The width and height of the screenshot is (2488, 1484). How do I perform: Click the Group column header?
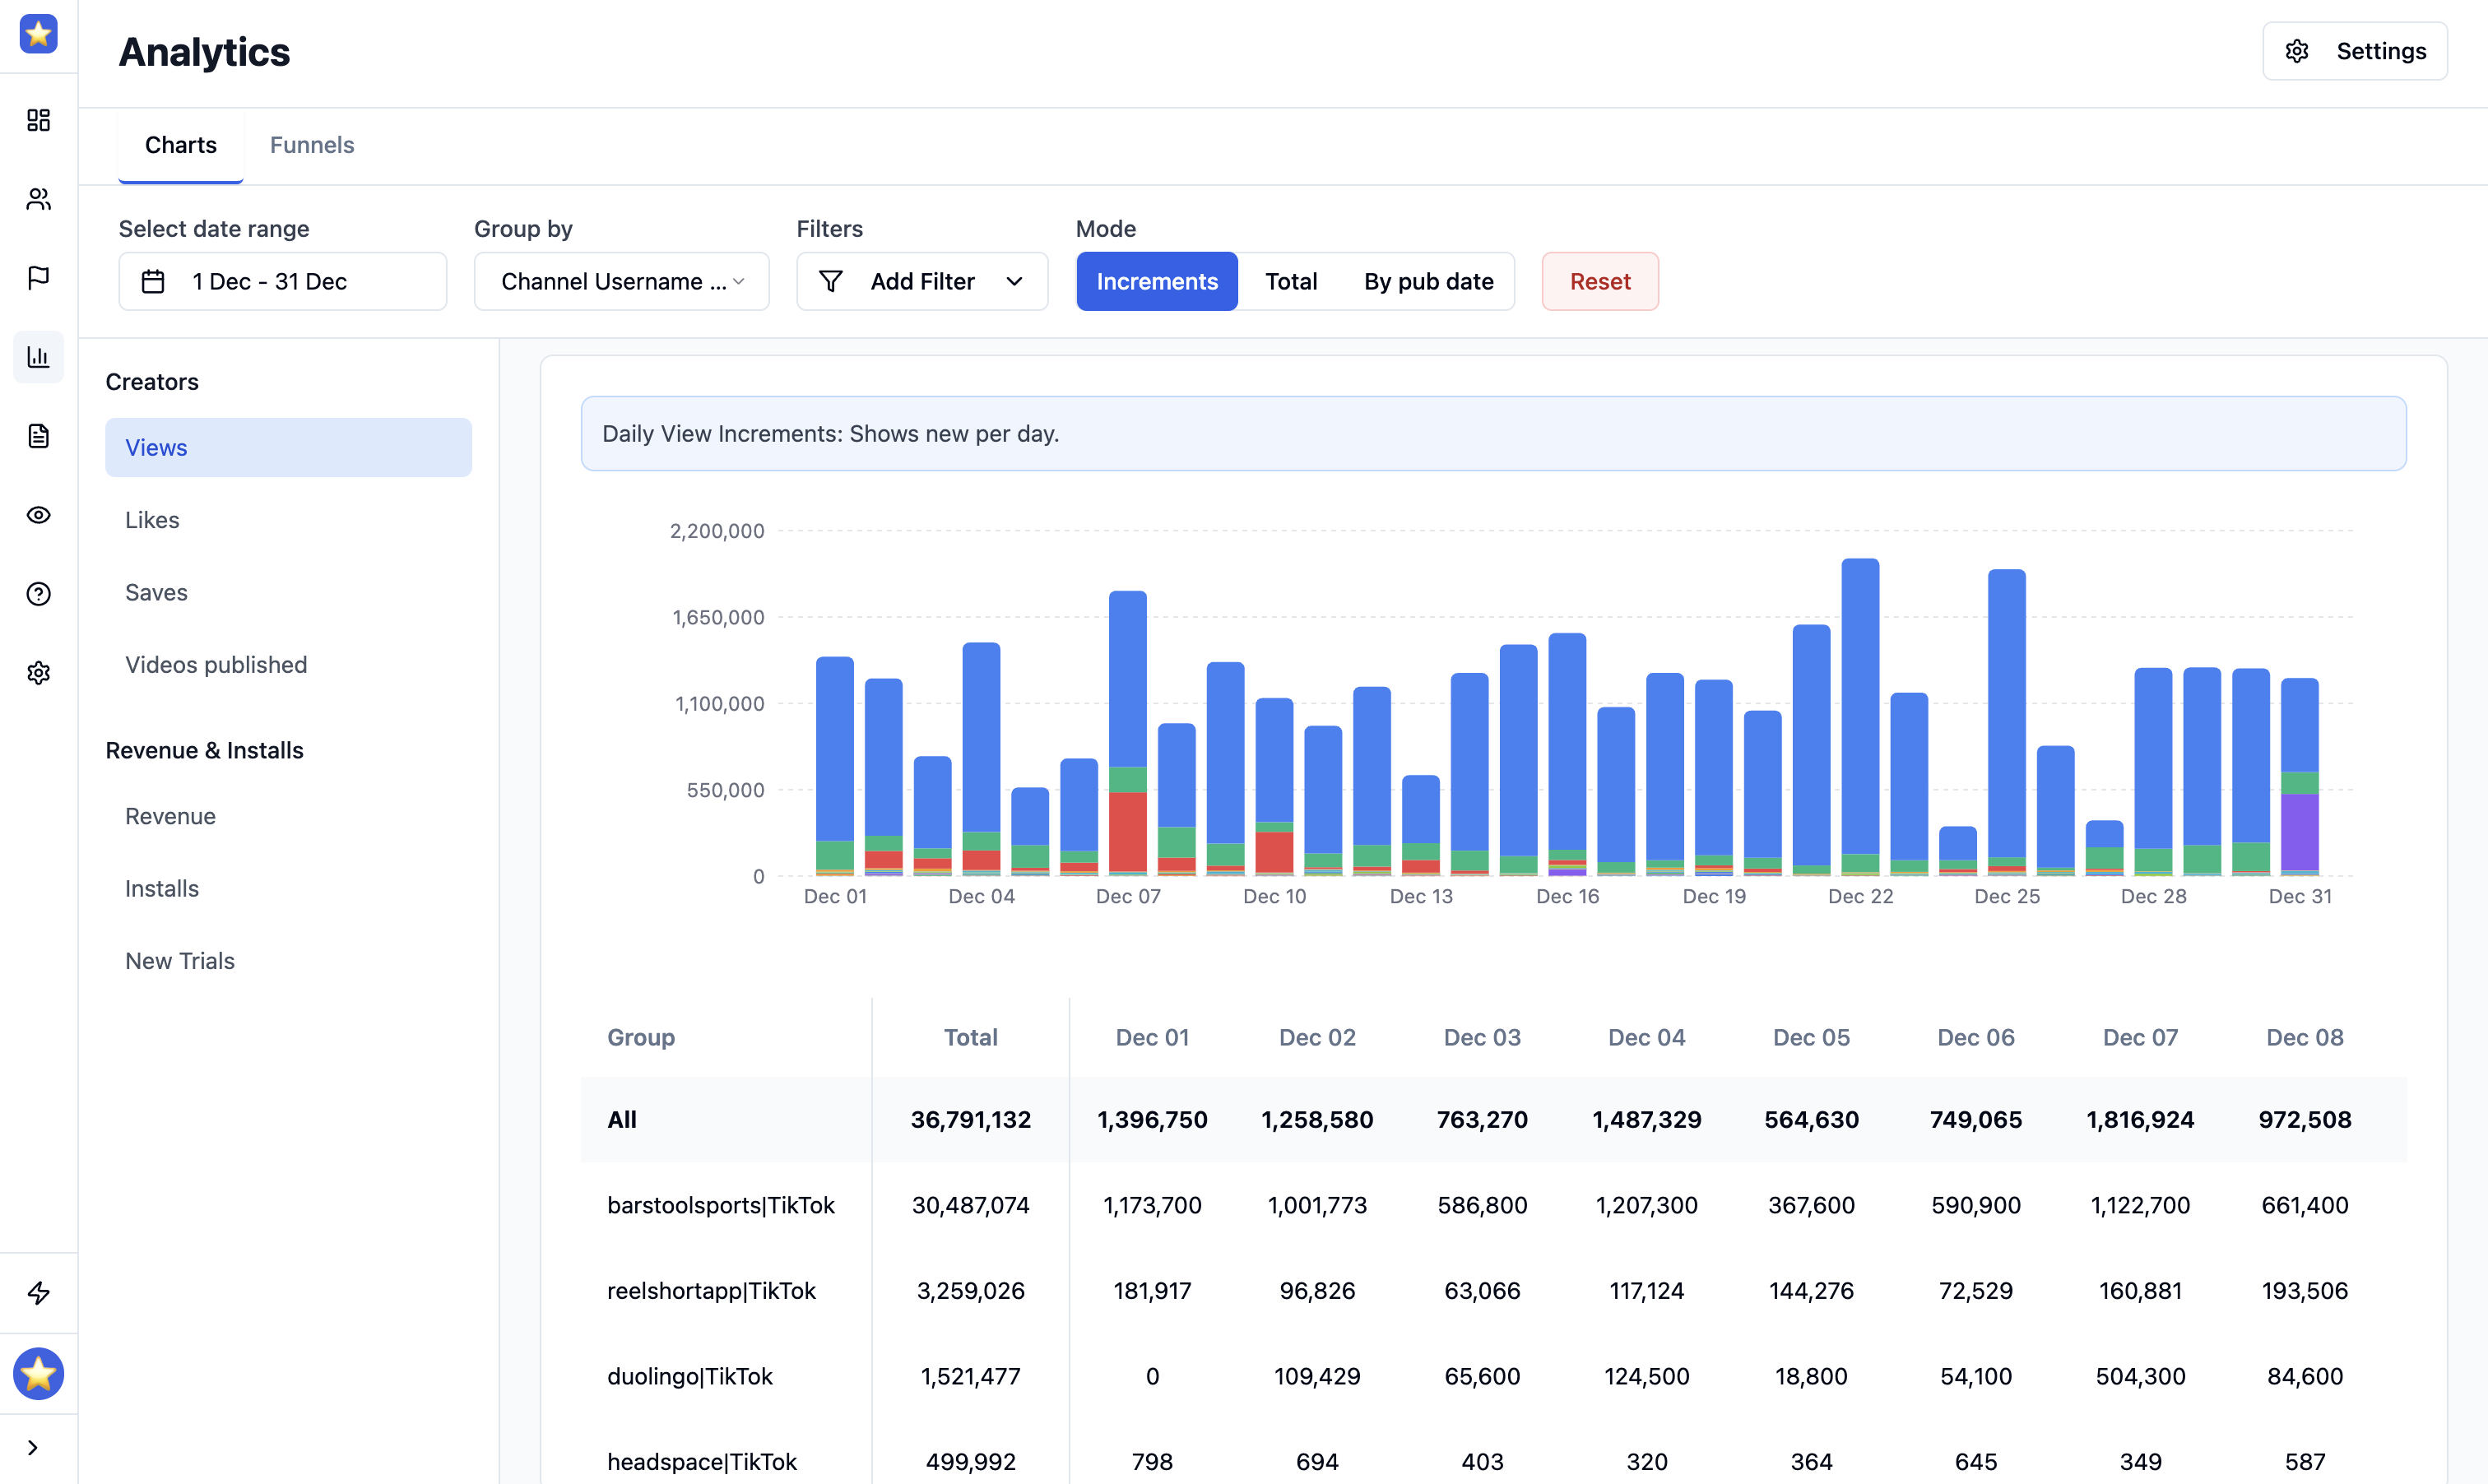coord(641,1037)
